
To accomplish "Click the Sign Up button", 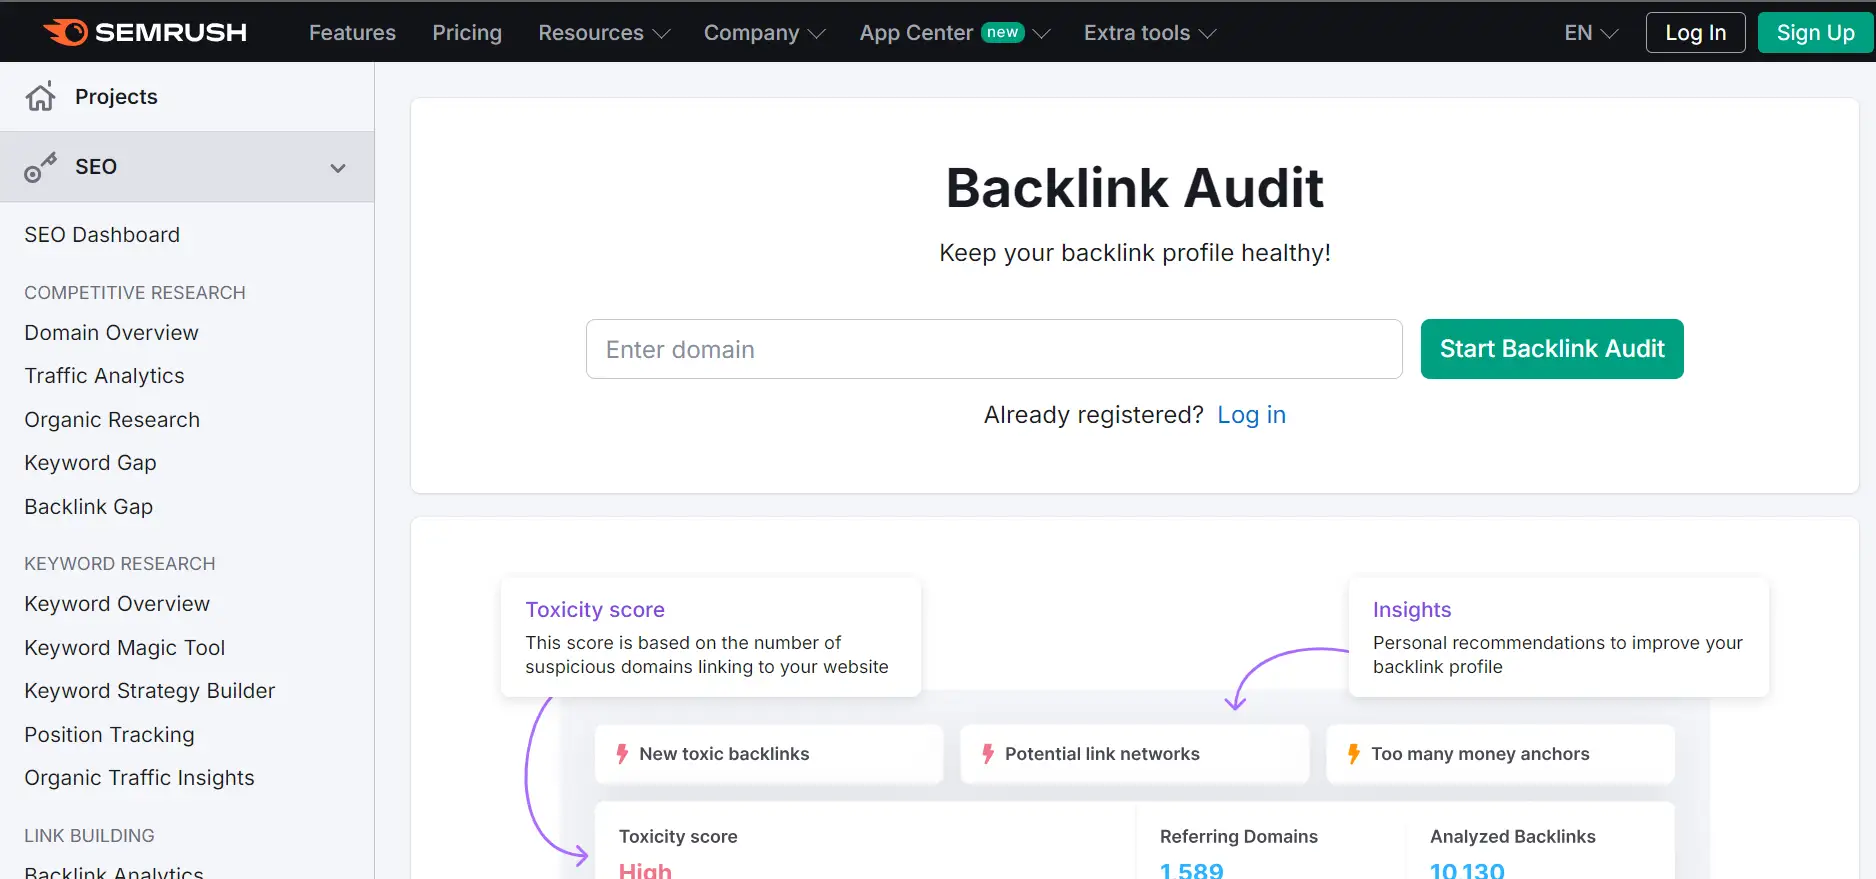I will 1815,33.
